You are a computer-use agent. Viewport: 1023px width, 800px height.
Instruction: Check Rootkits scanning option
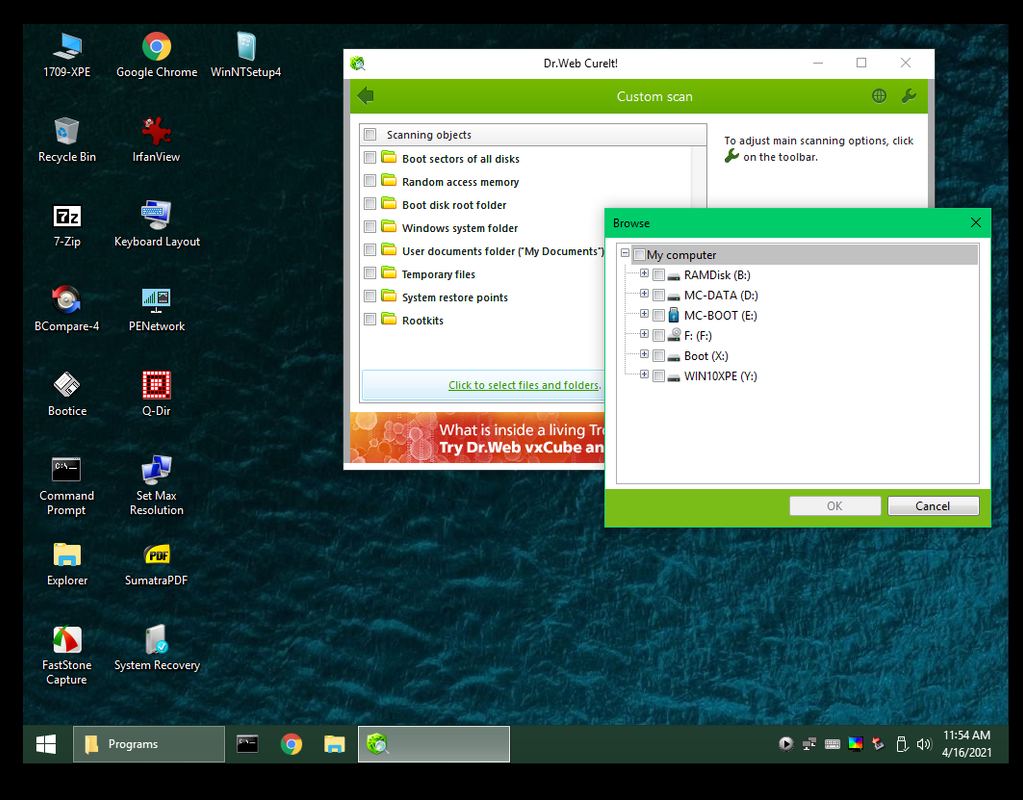pyautogui.click(x=370, y=320)
